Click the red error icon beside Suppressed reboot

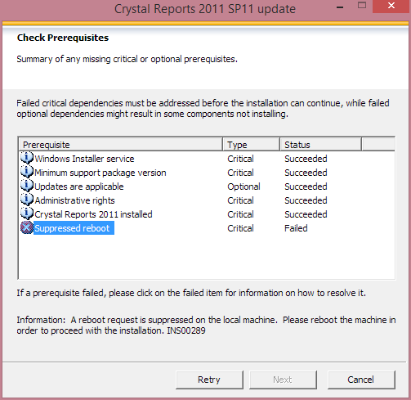coord(27,228)
